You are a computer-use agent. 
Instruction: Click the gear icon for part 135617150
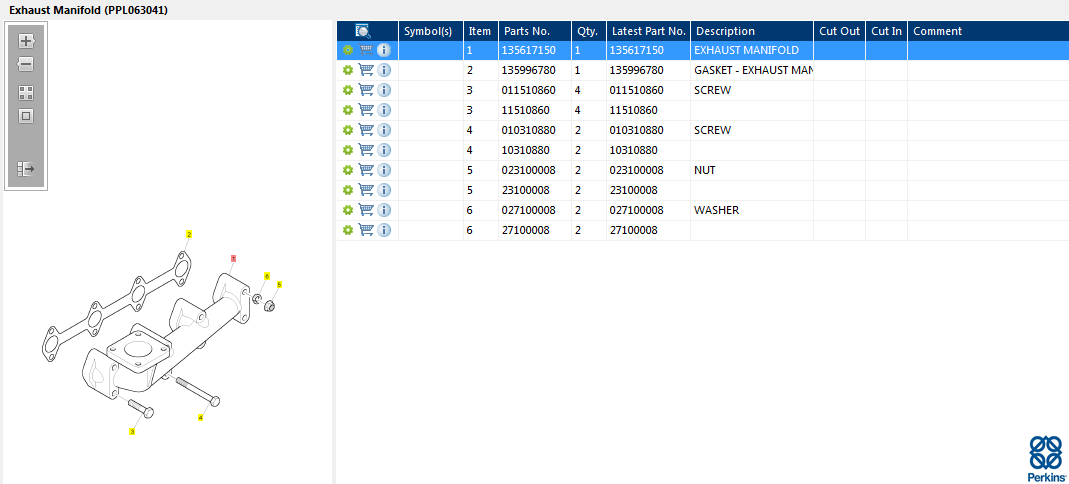(348, 50)
